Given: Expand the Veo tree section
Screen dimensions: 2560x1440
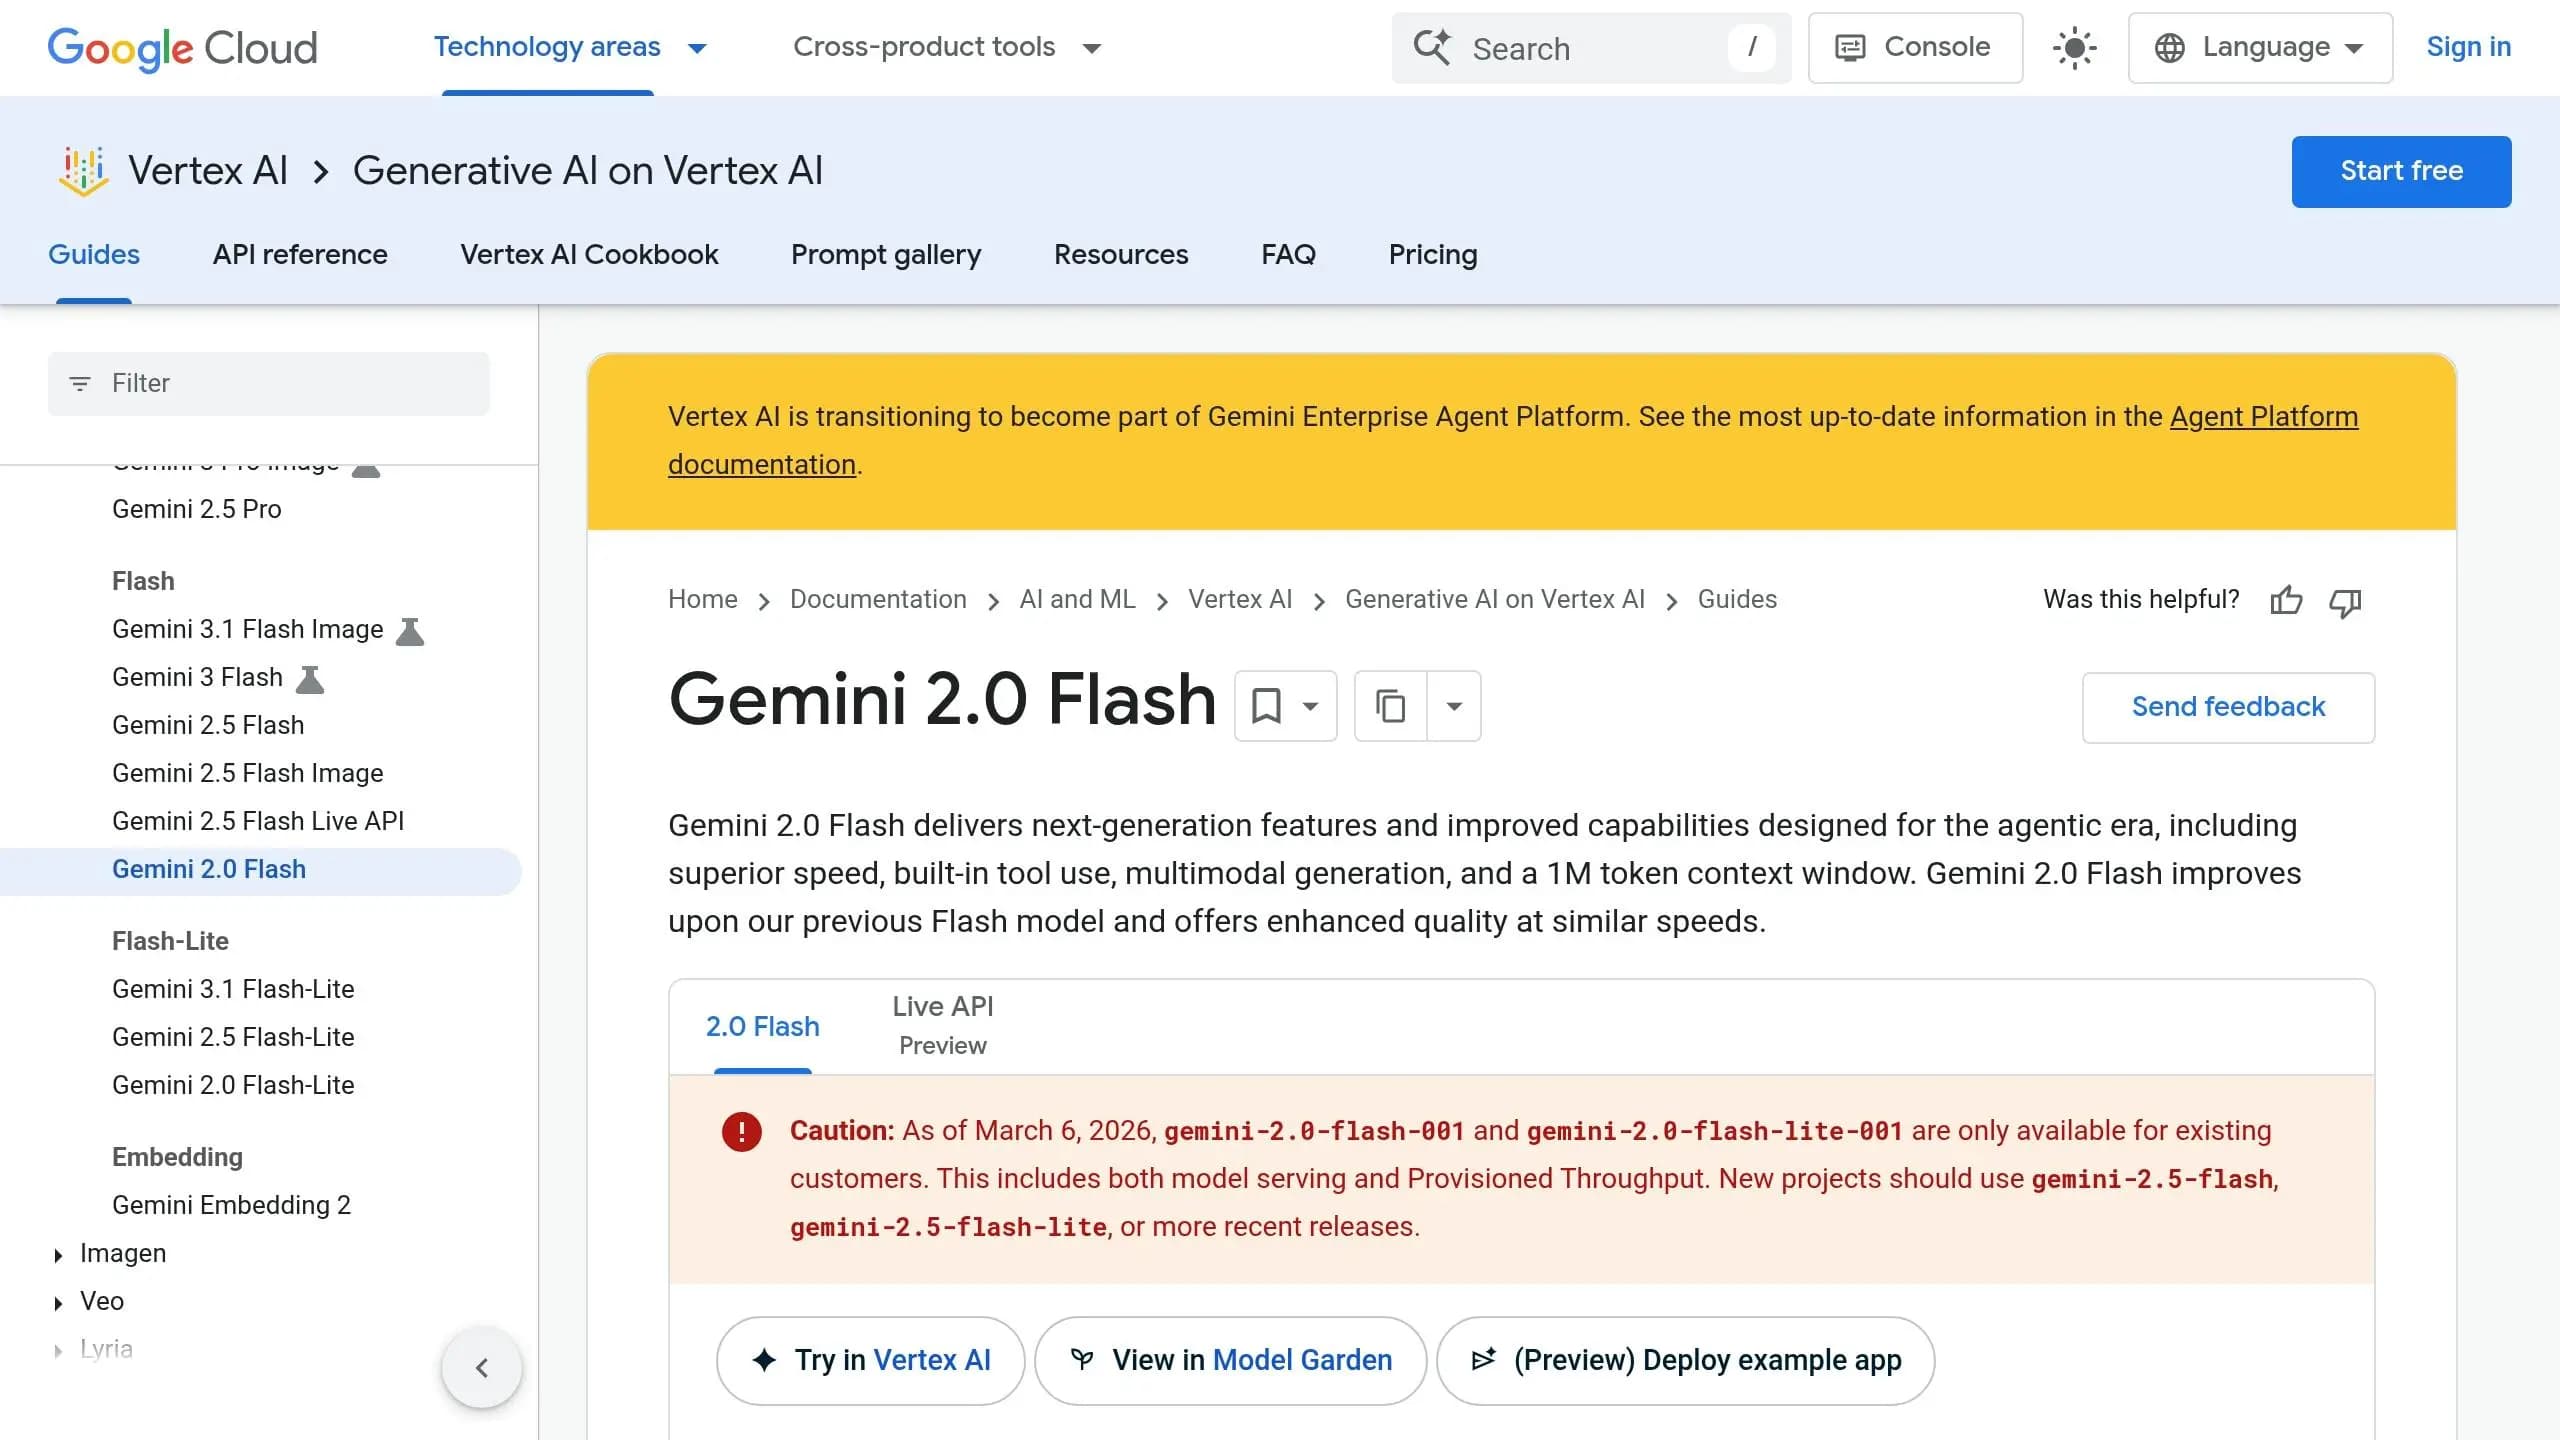Looking at the screenshot, I should [58, 1303].
